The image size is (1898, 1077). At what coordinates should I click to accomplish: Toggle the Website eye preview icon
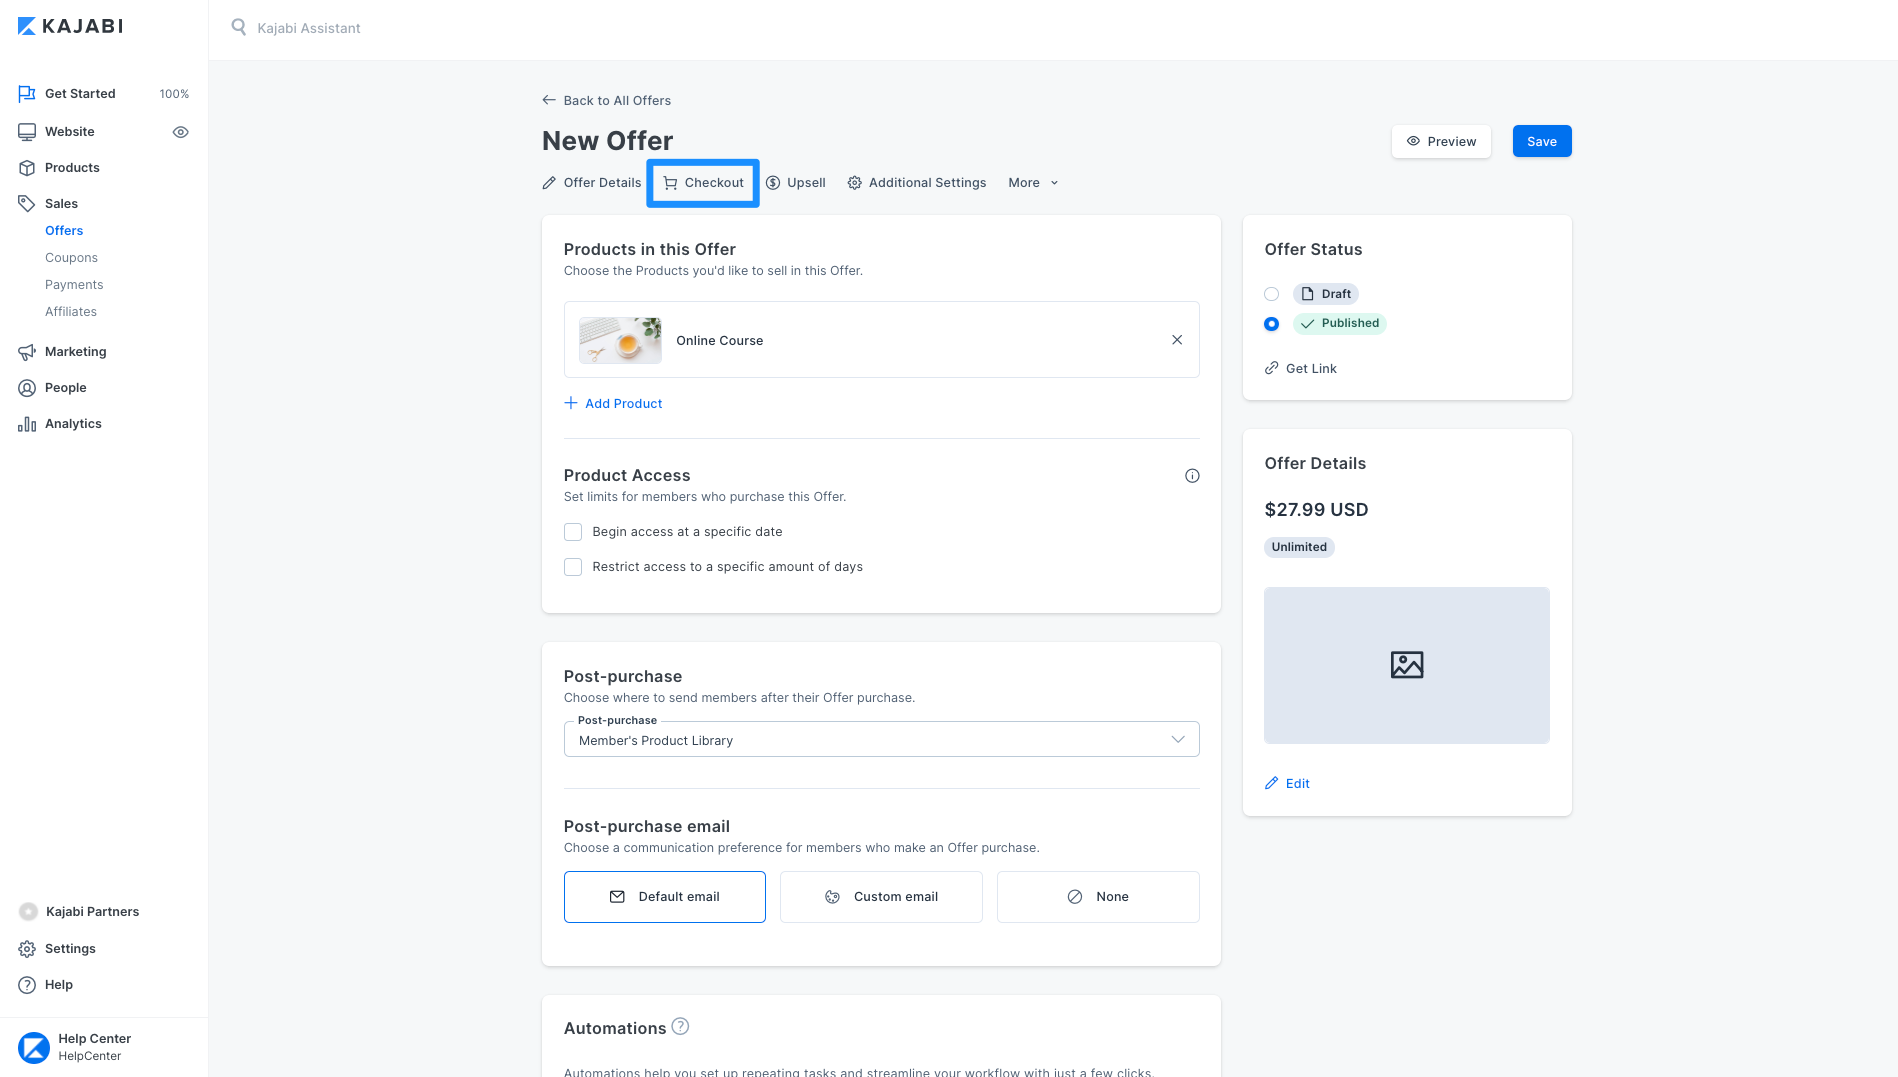180,132
